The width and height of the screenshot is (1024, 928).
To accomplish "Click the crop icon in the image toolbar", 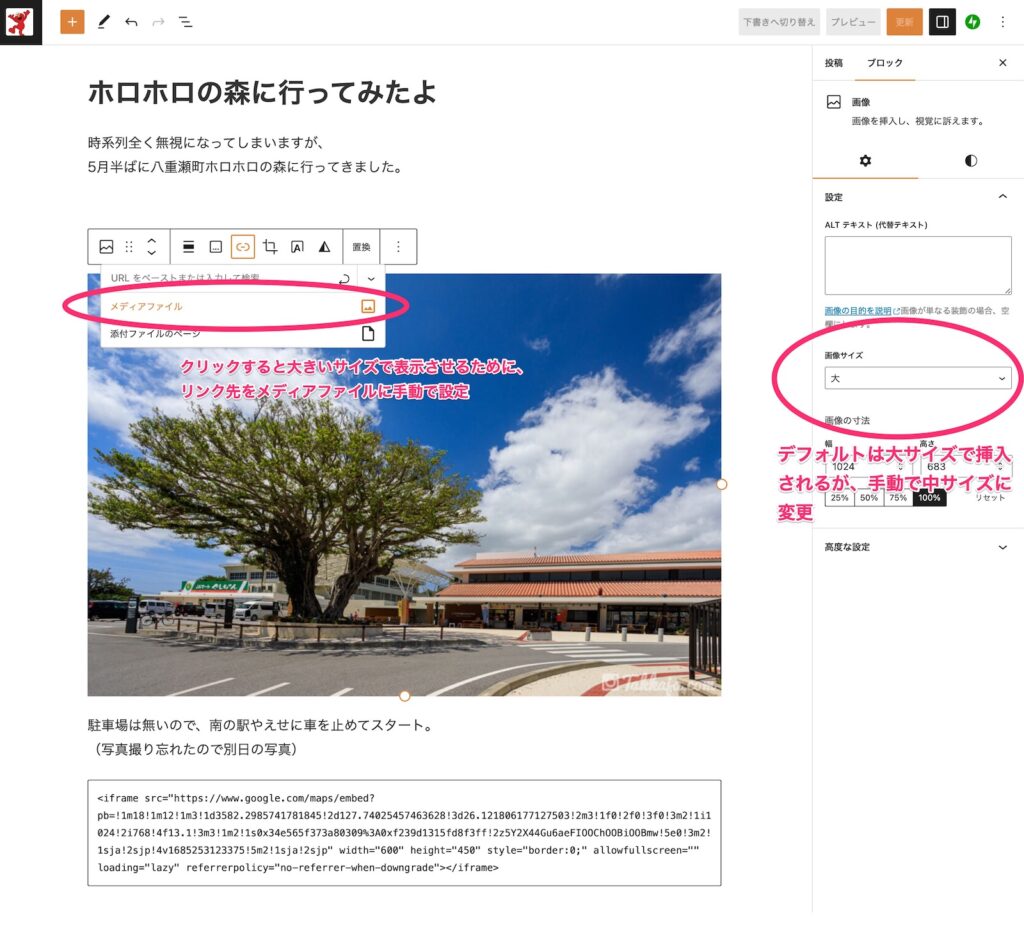I will [270, 247].
